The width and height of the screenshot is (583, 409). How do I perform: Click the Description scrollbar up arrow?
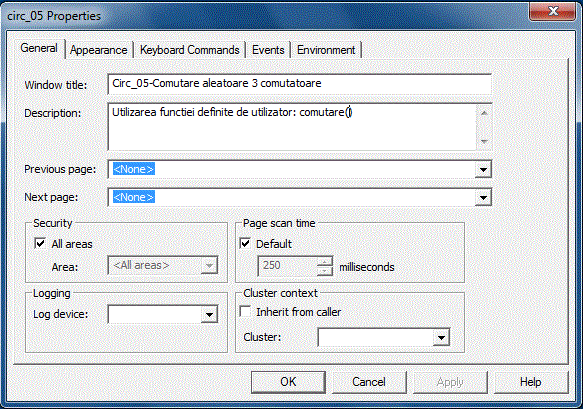[x=484, y=113]
